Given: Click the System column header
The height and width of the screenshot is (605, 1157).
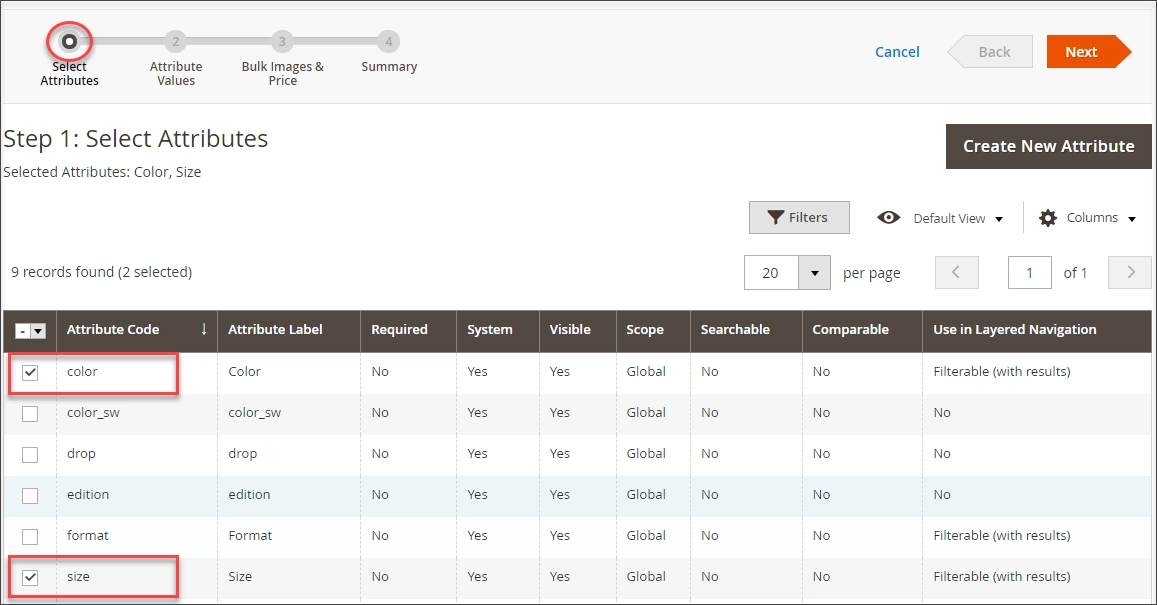Looking at the screenshot, I should pyautogui.click(x=497, y=330).
